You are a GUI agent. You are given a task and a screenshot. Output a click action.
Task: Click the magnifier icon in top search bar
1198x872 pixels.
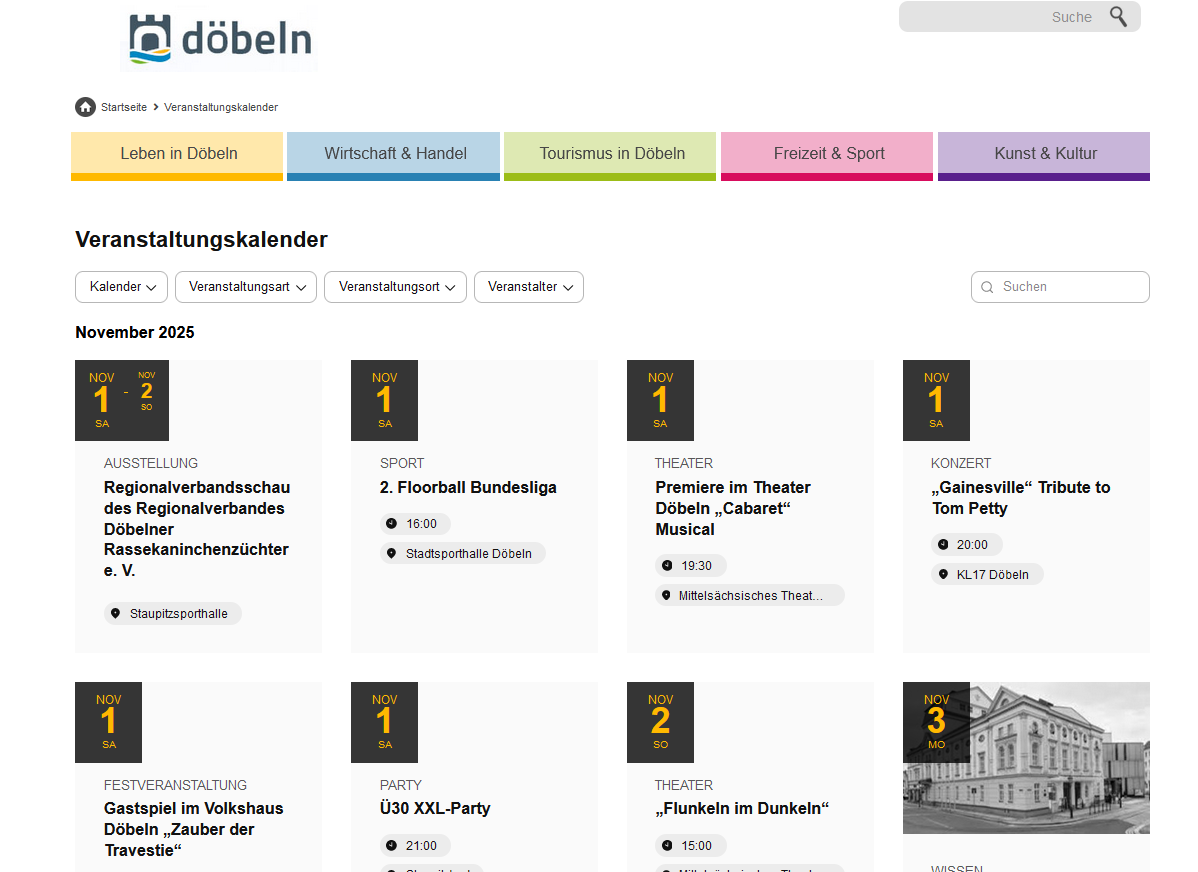click(1118, 17)
